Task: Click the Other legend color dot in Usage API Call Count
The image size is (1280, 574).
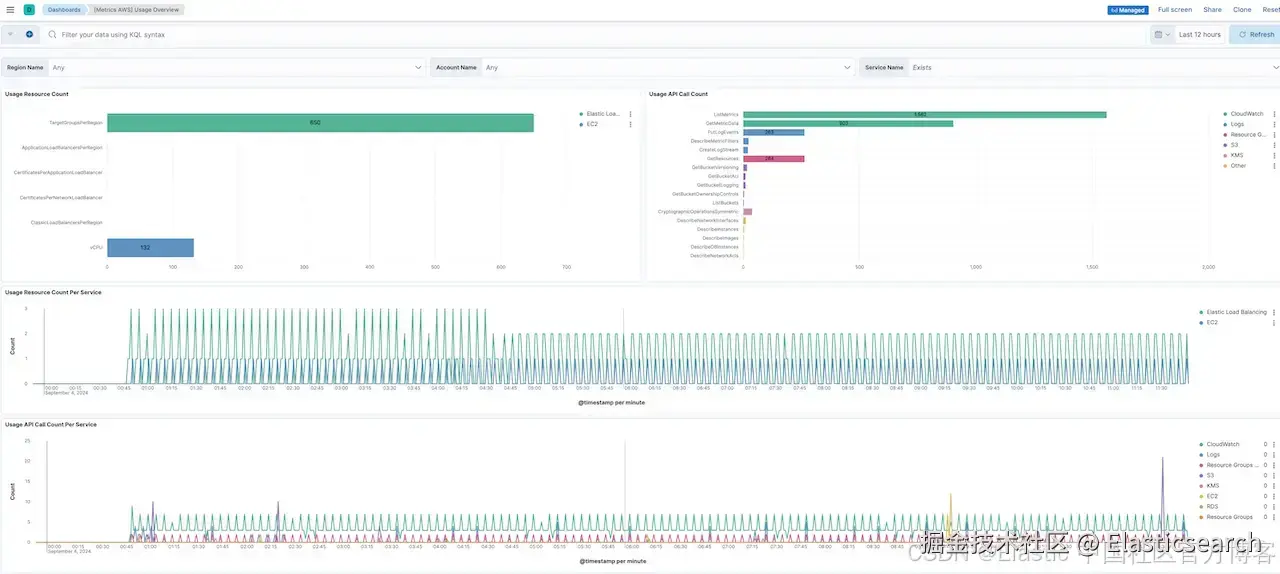Action: click(x=1225, y=165)
